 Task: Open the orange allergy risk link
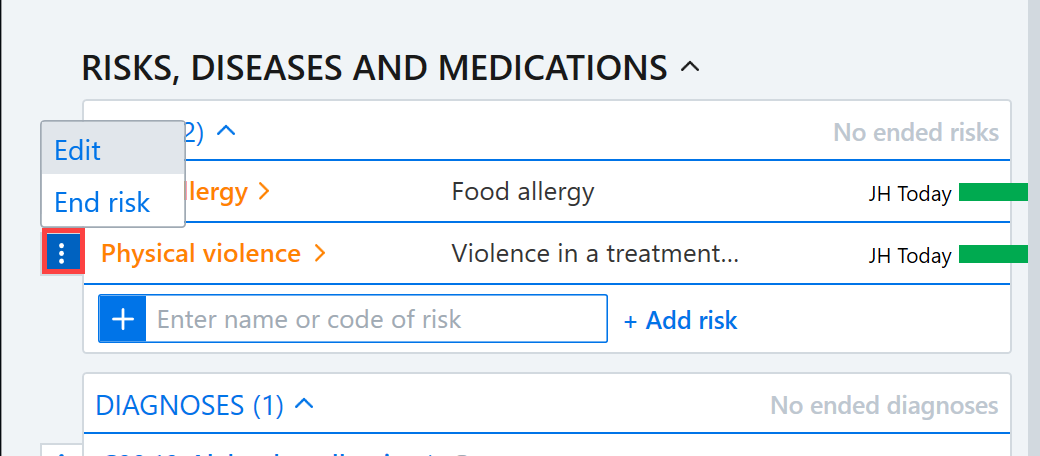[x=216, y=192]
